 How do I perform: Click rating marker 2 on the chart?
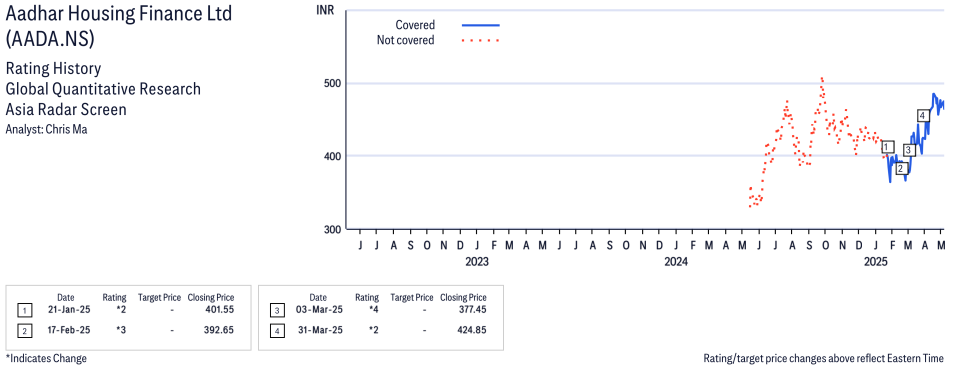coord(902,169)
